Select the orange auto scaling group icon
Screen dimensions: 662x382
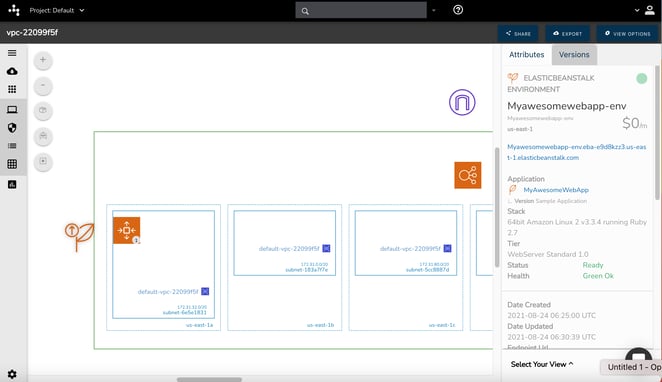(127, 230)
